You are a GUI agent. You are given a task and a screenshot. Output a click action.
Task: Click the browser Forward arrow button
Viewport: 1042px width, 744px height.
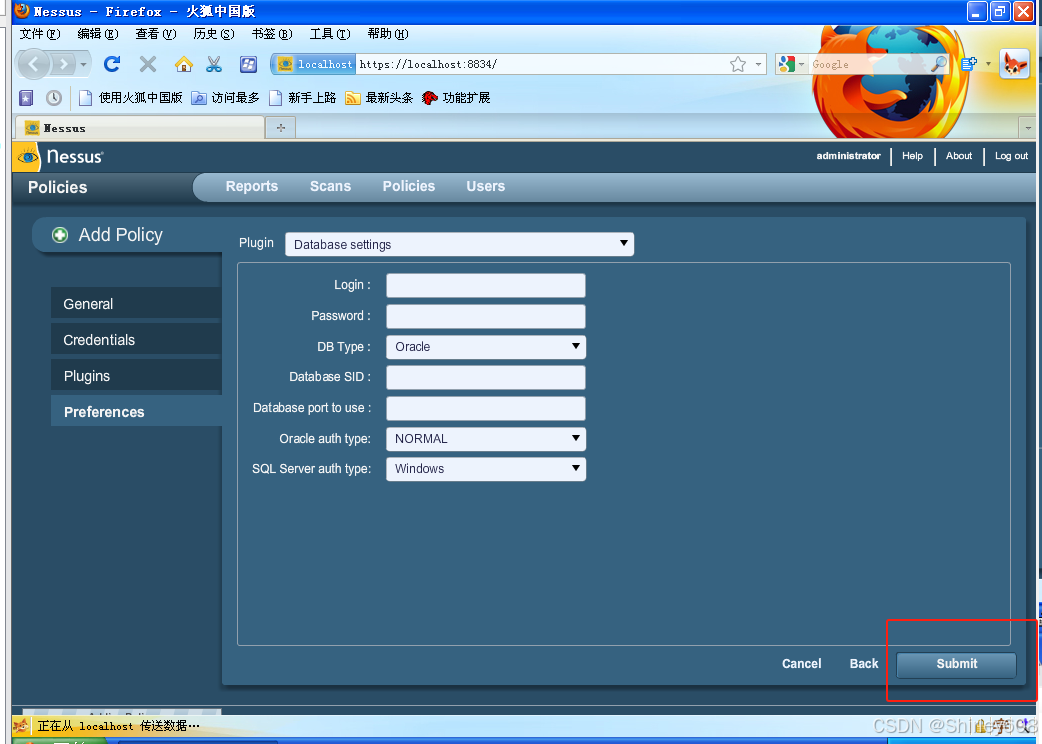[63, 64]
